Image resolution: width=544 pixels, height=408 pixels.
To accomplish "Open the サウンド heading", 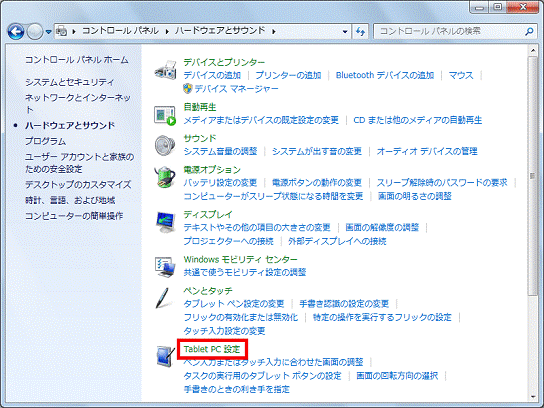I will (200, 138).
